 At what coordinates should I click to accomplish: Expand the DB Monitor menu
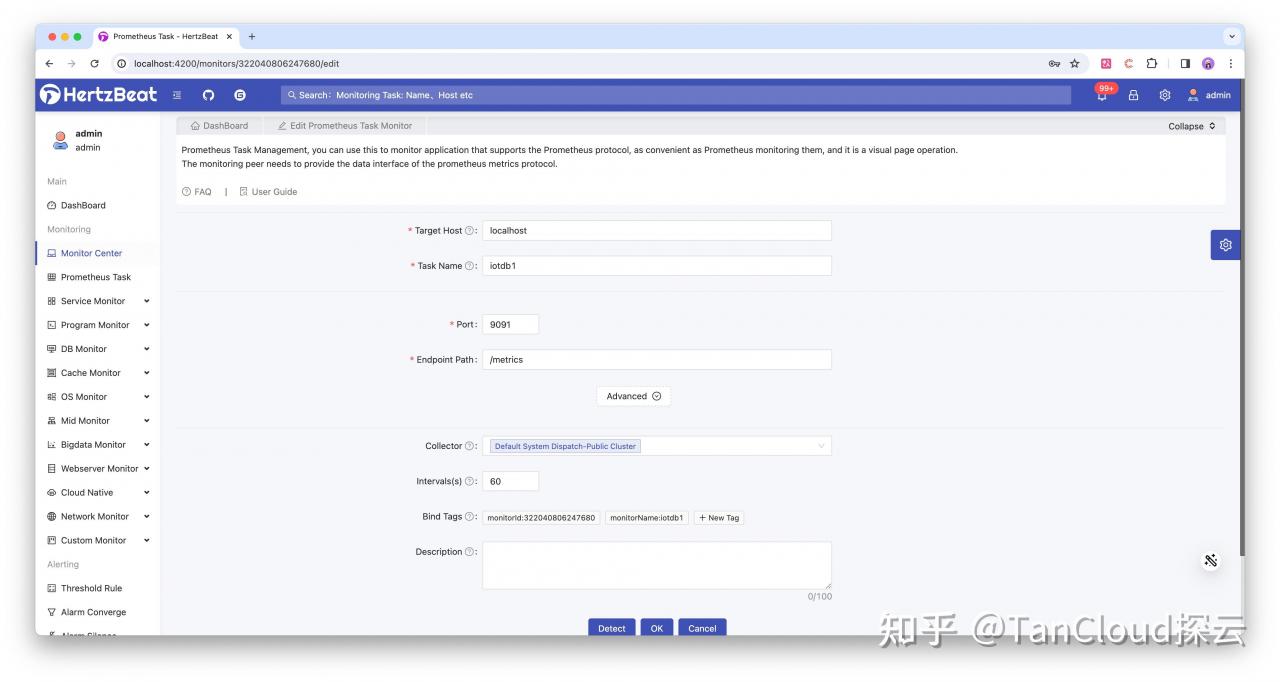98,349
